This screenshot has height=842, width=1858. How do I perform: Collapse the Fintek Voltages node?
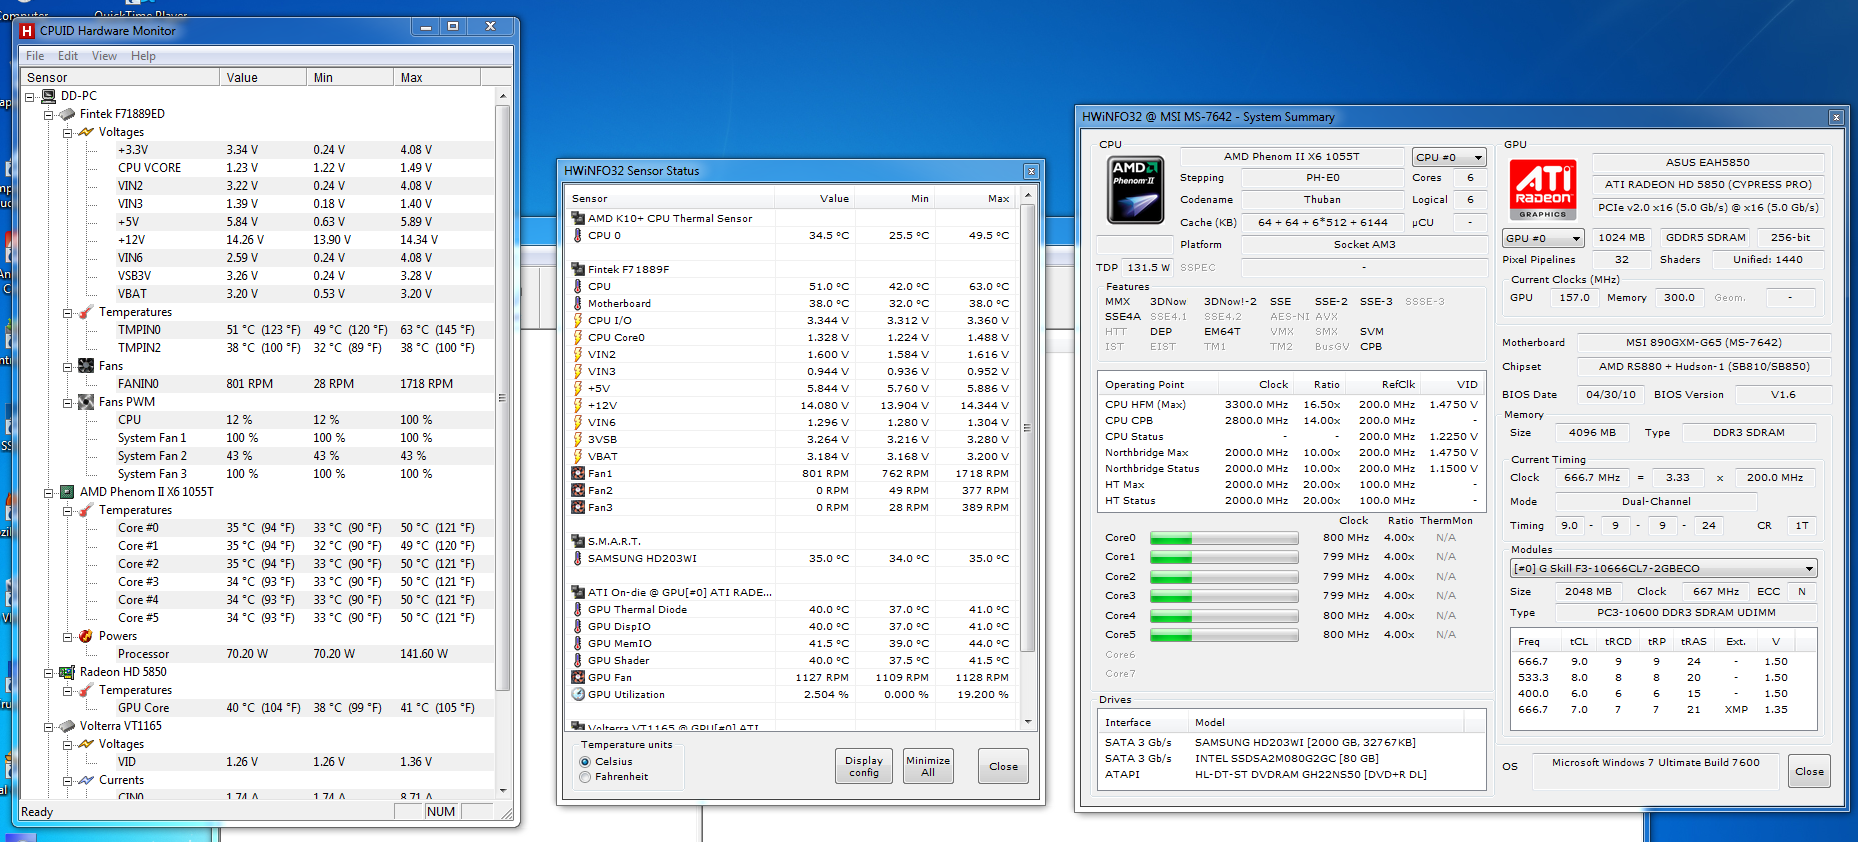point(67,133)
